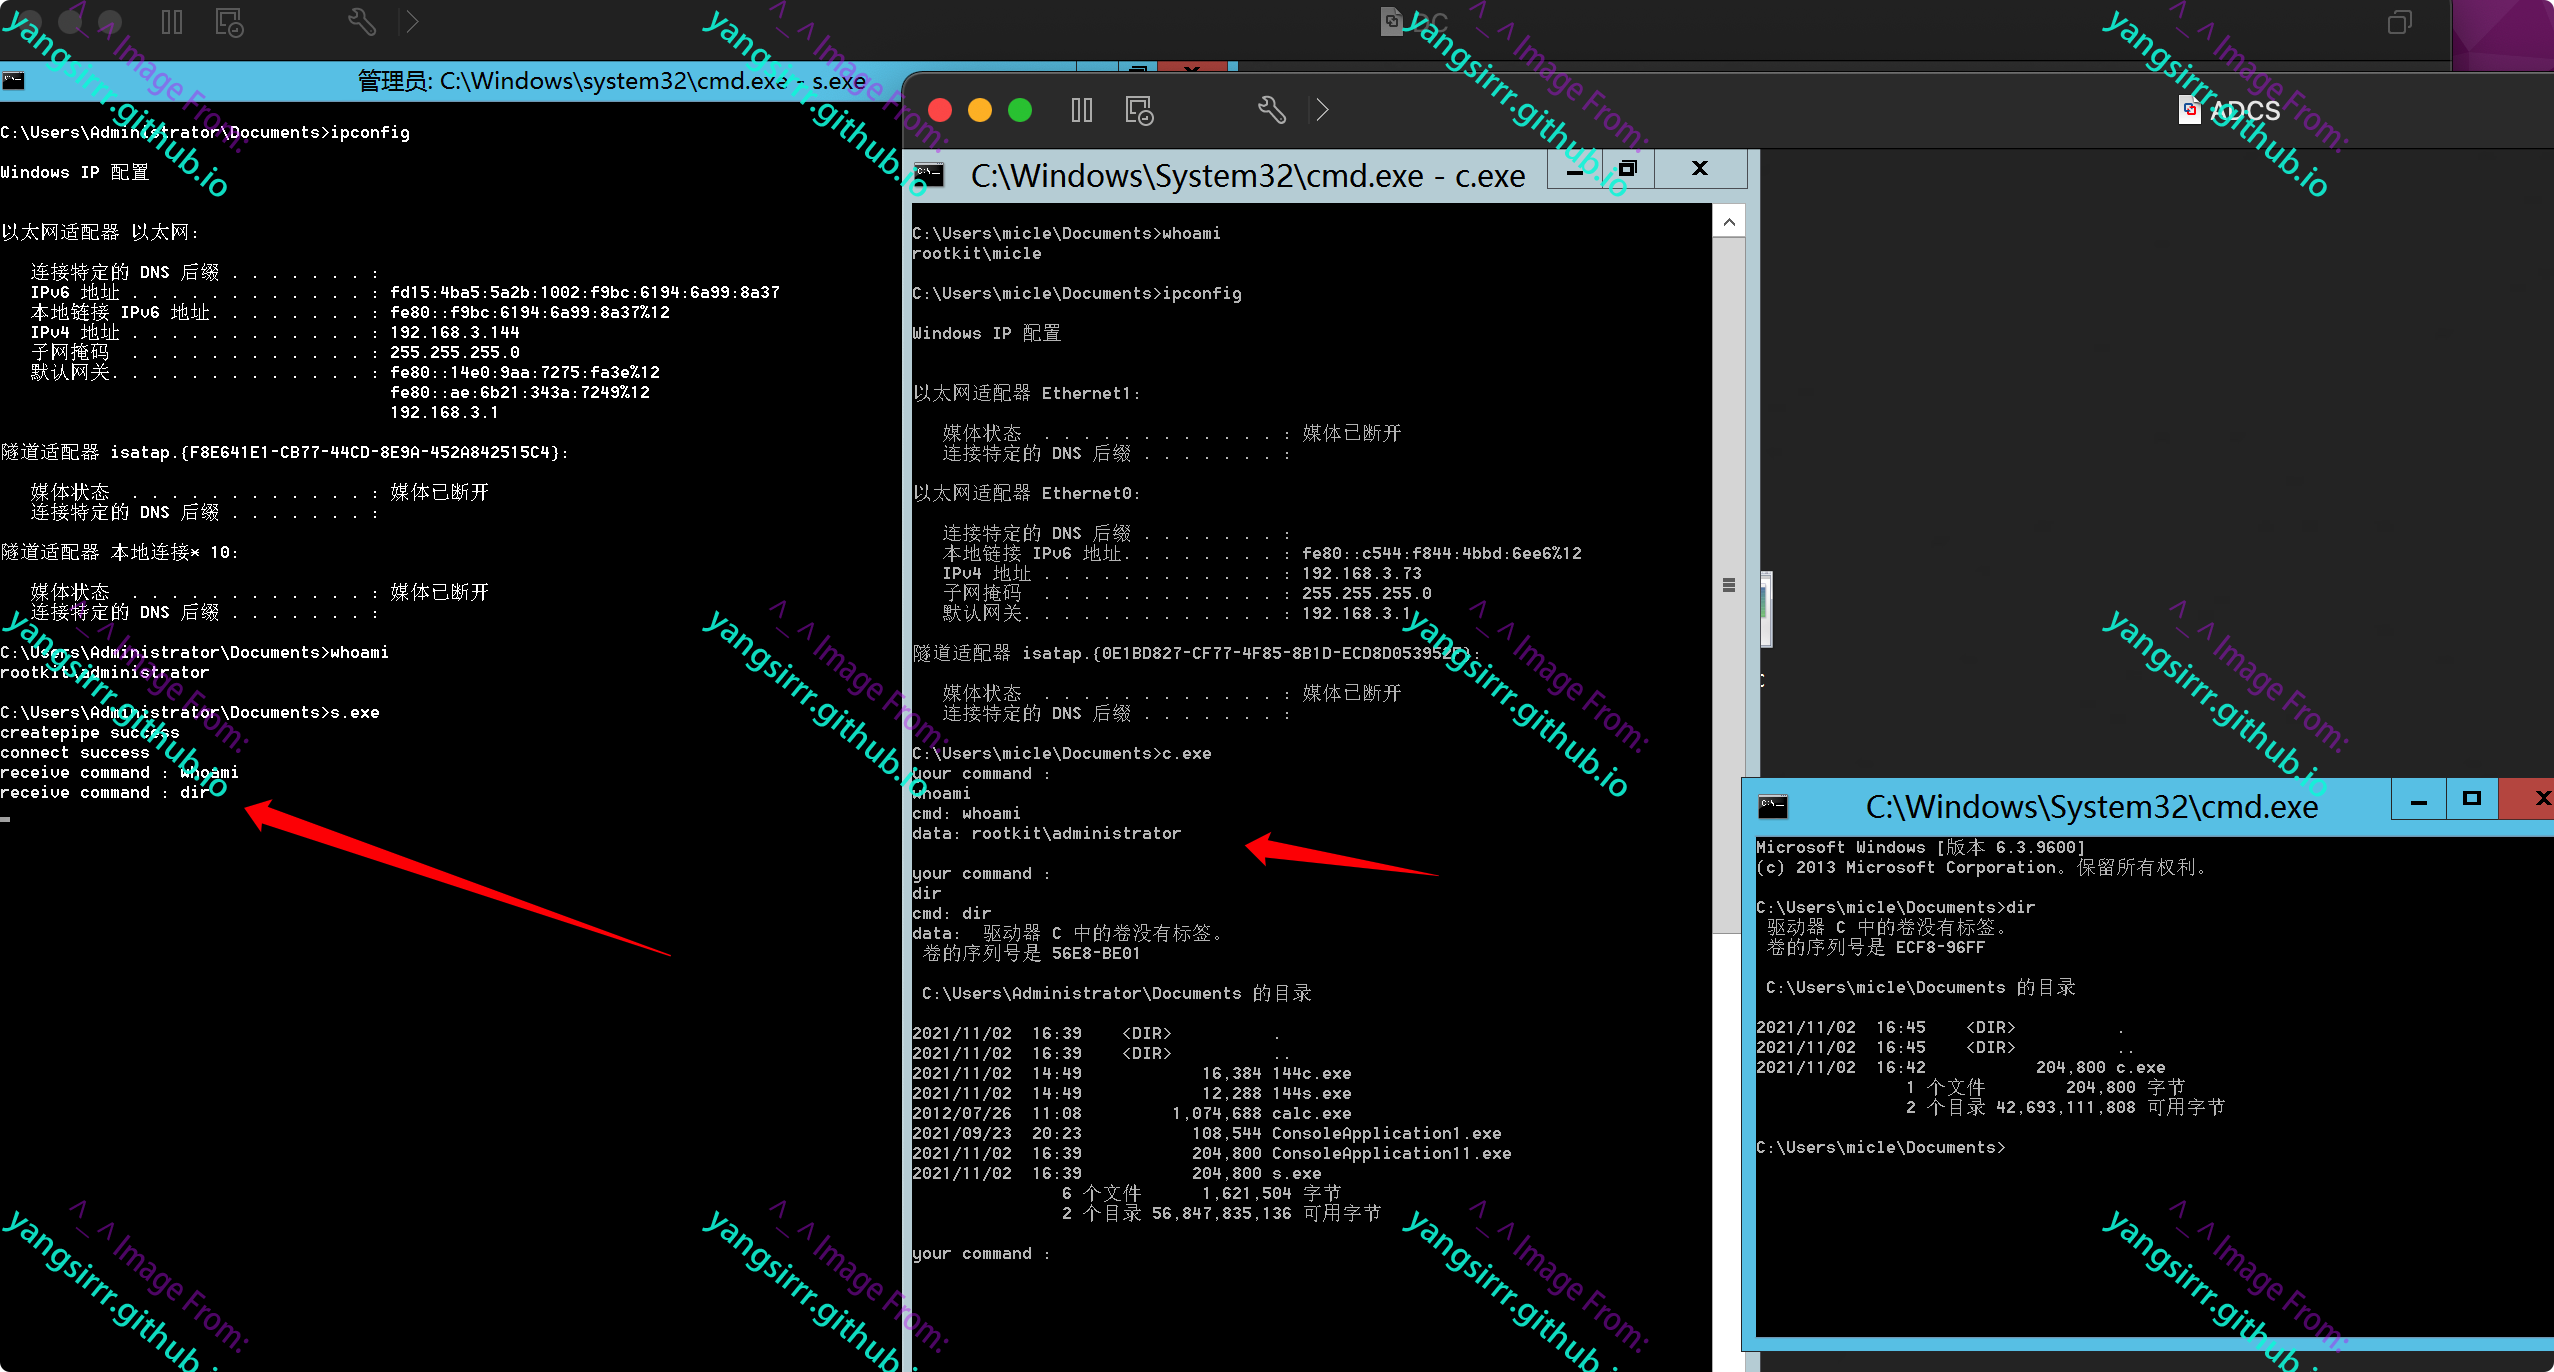The image size is (2554, 1372).
Task: Click red close button of ADCS window
Action: click(940, 110)
